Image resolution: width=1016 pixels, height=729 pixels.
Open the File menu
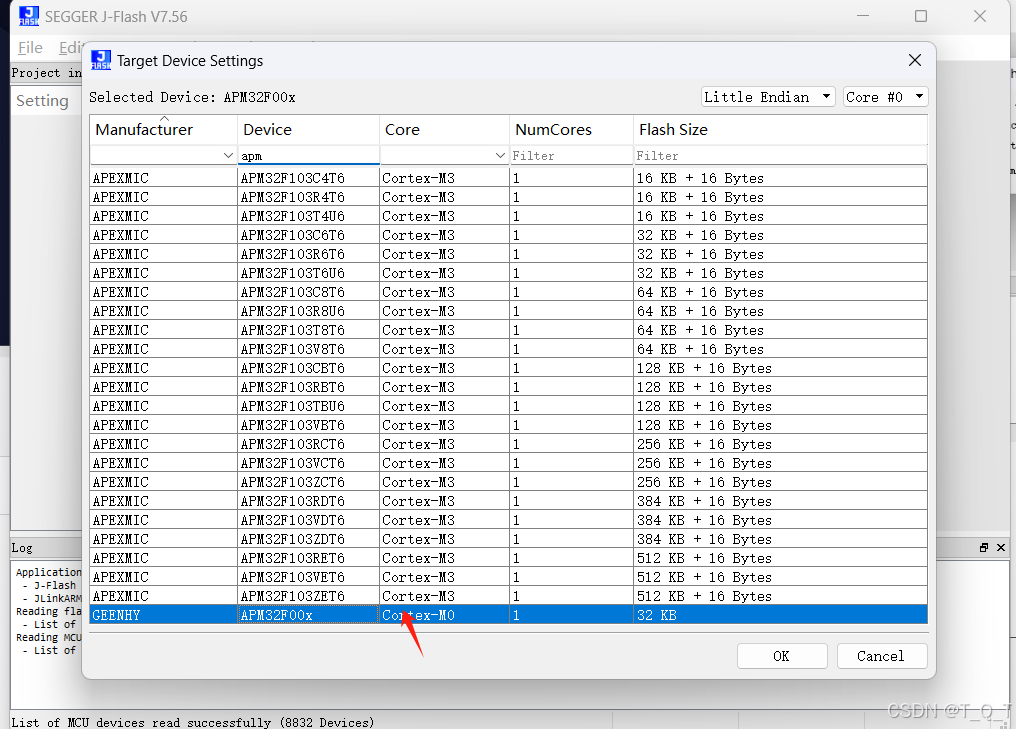[30, 48]
